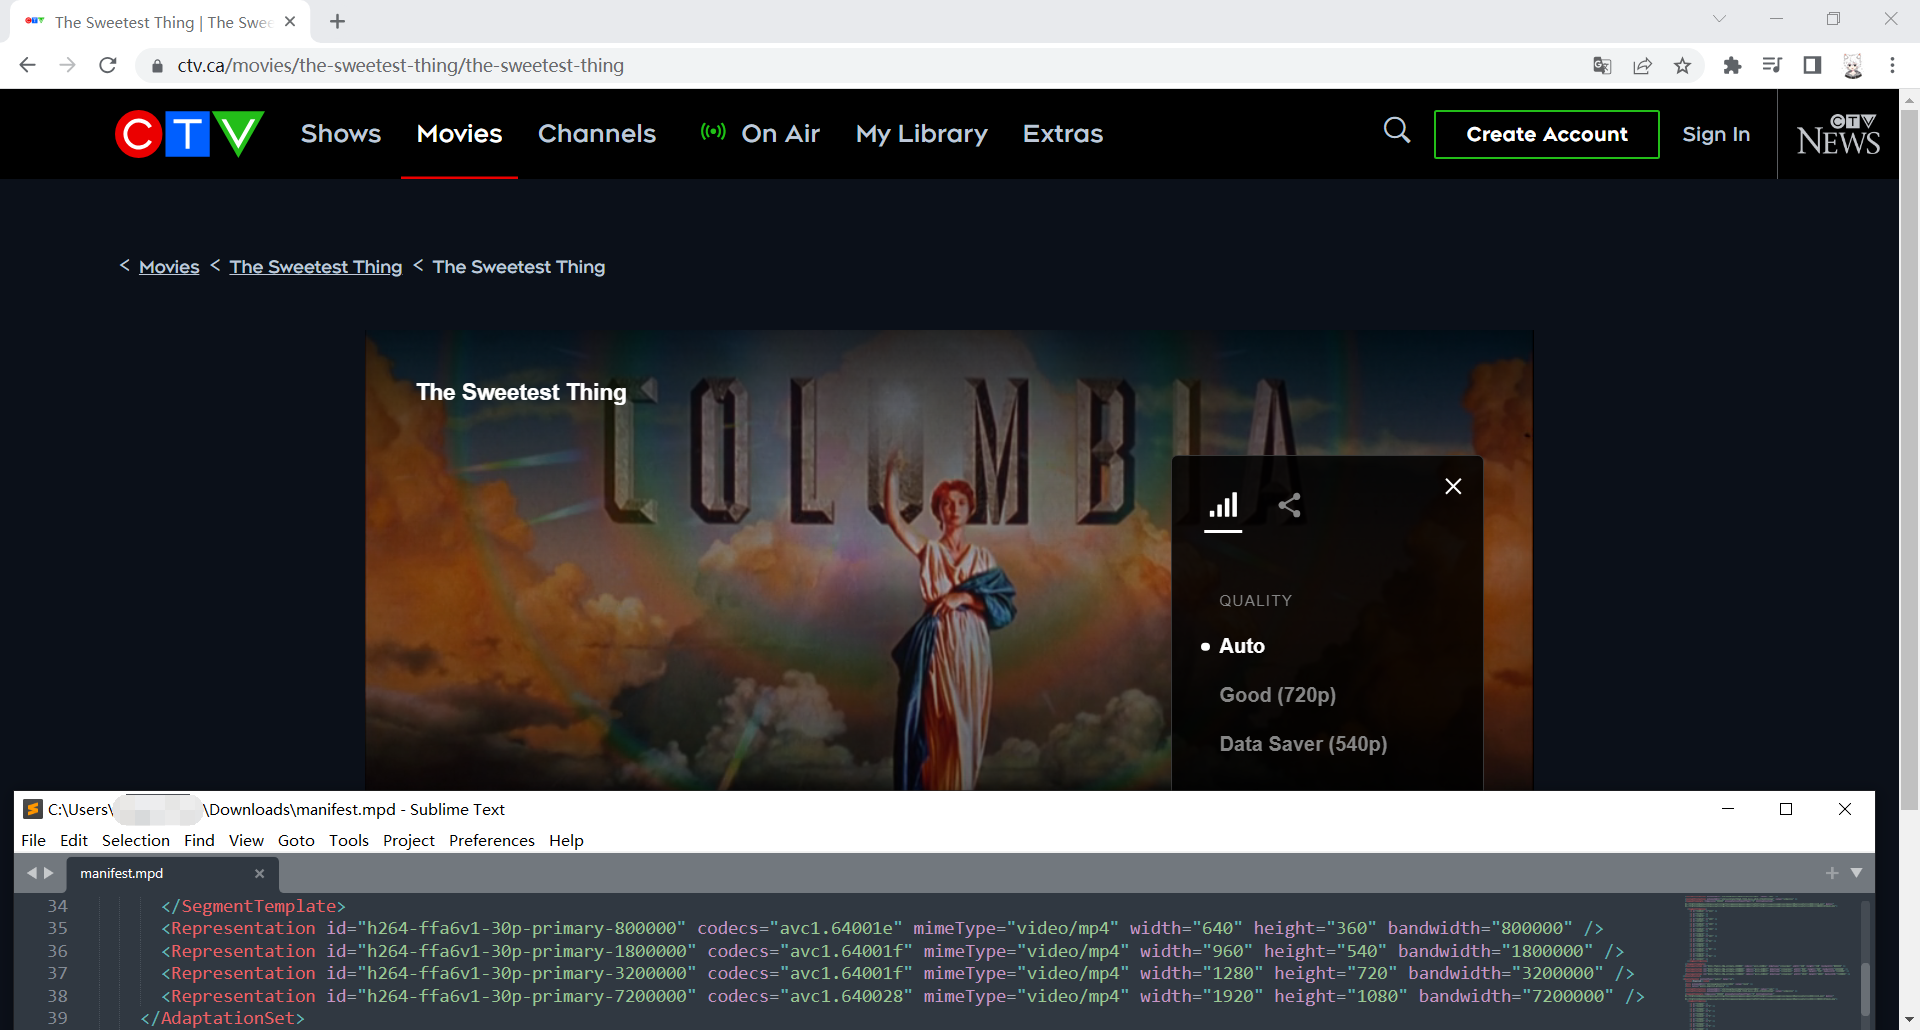The image size is (1920, 1030).
Task: Click Sign In
Action: pos(1716,134)
